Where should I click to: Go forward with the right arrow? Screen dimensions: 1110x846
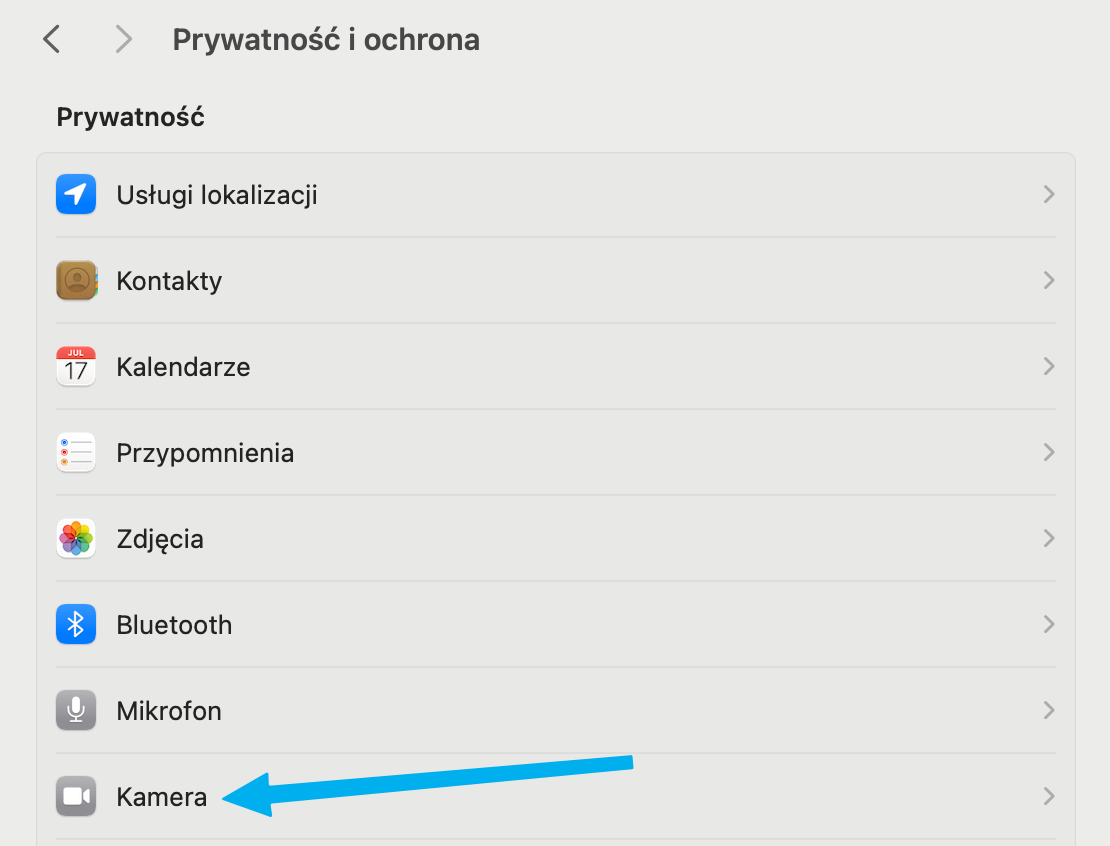123,39
